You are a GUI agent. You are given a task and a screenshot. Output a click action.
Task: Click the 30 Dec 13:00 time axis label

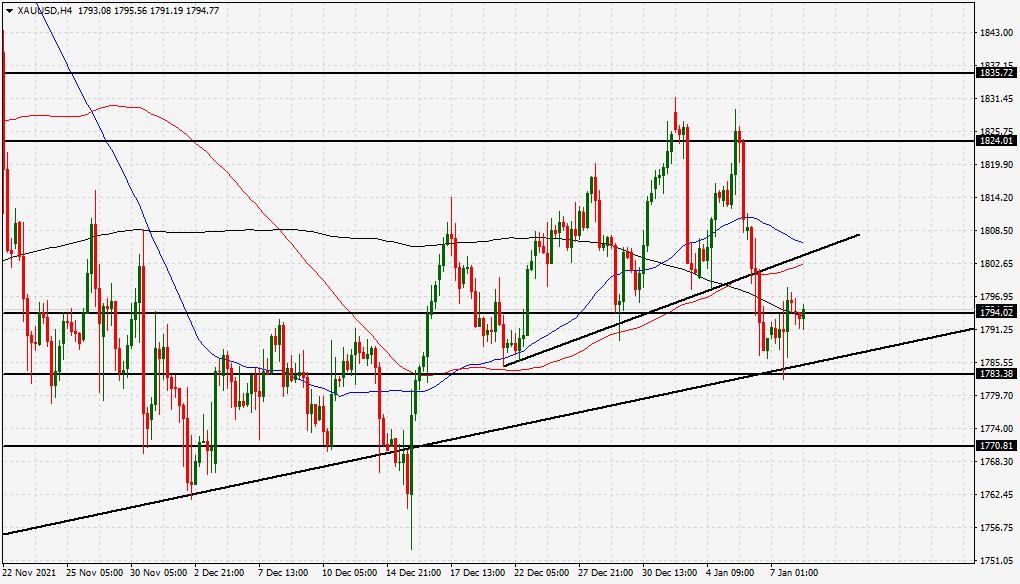669,573
